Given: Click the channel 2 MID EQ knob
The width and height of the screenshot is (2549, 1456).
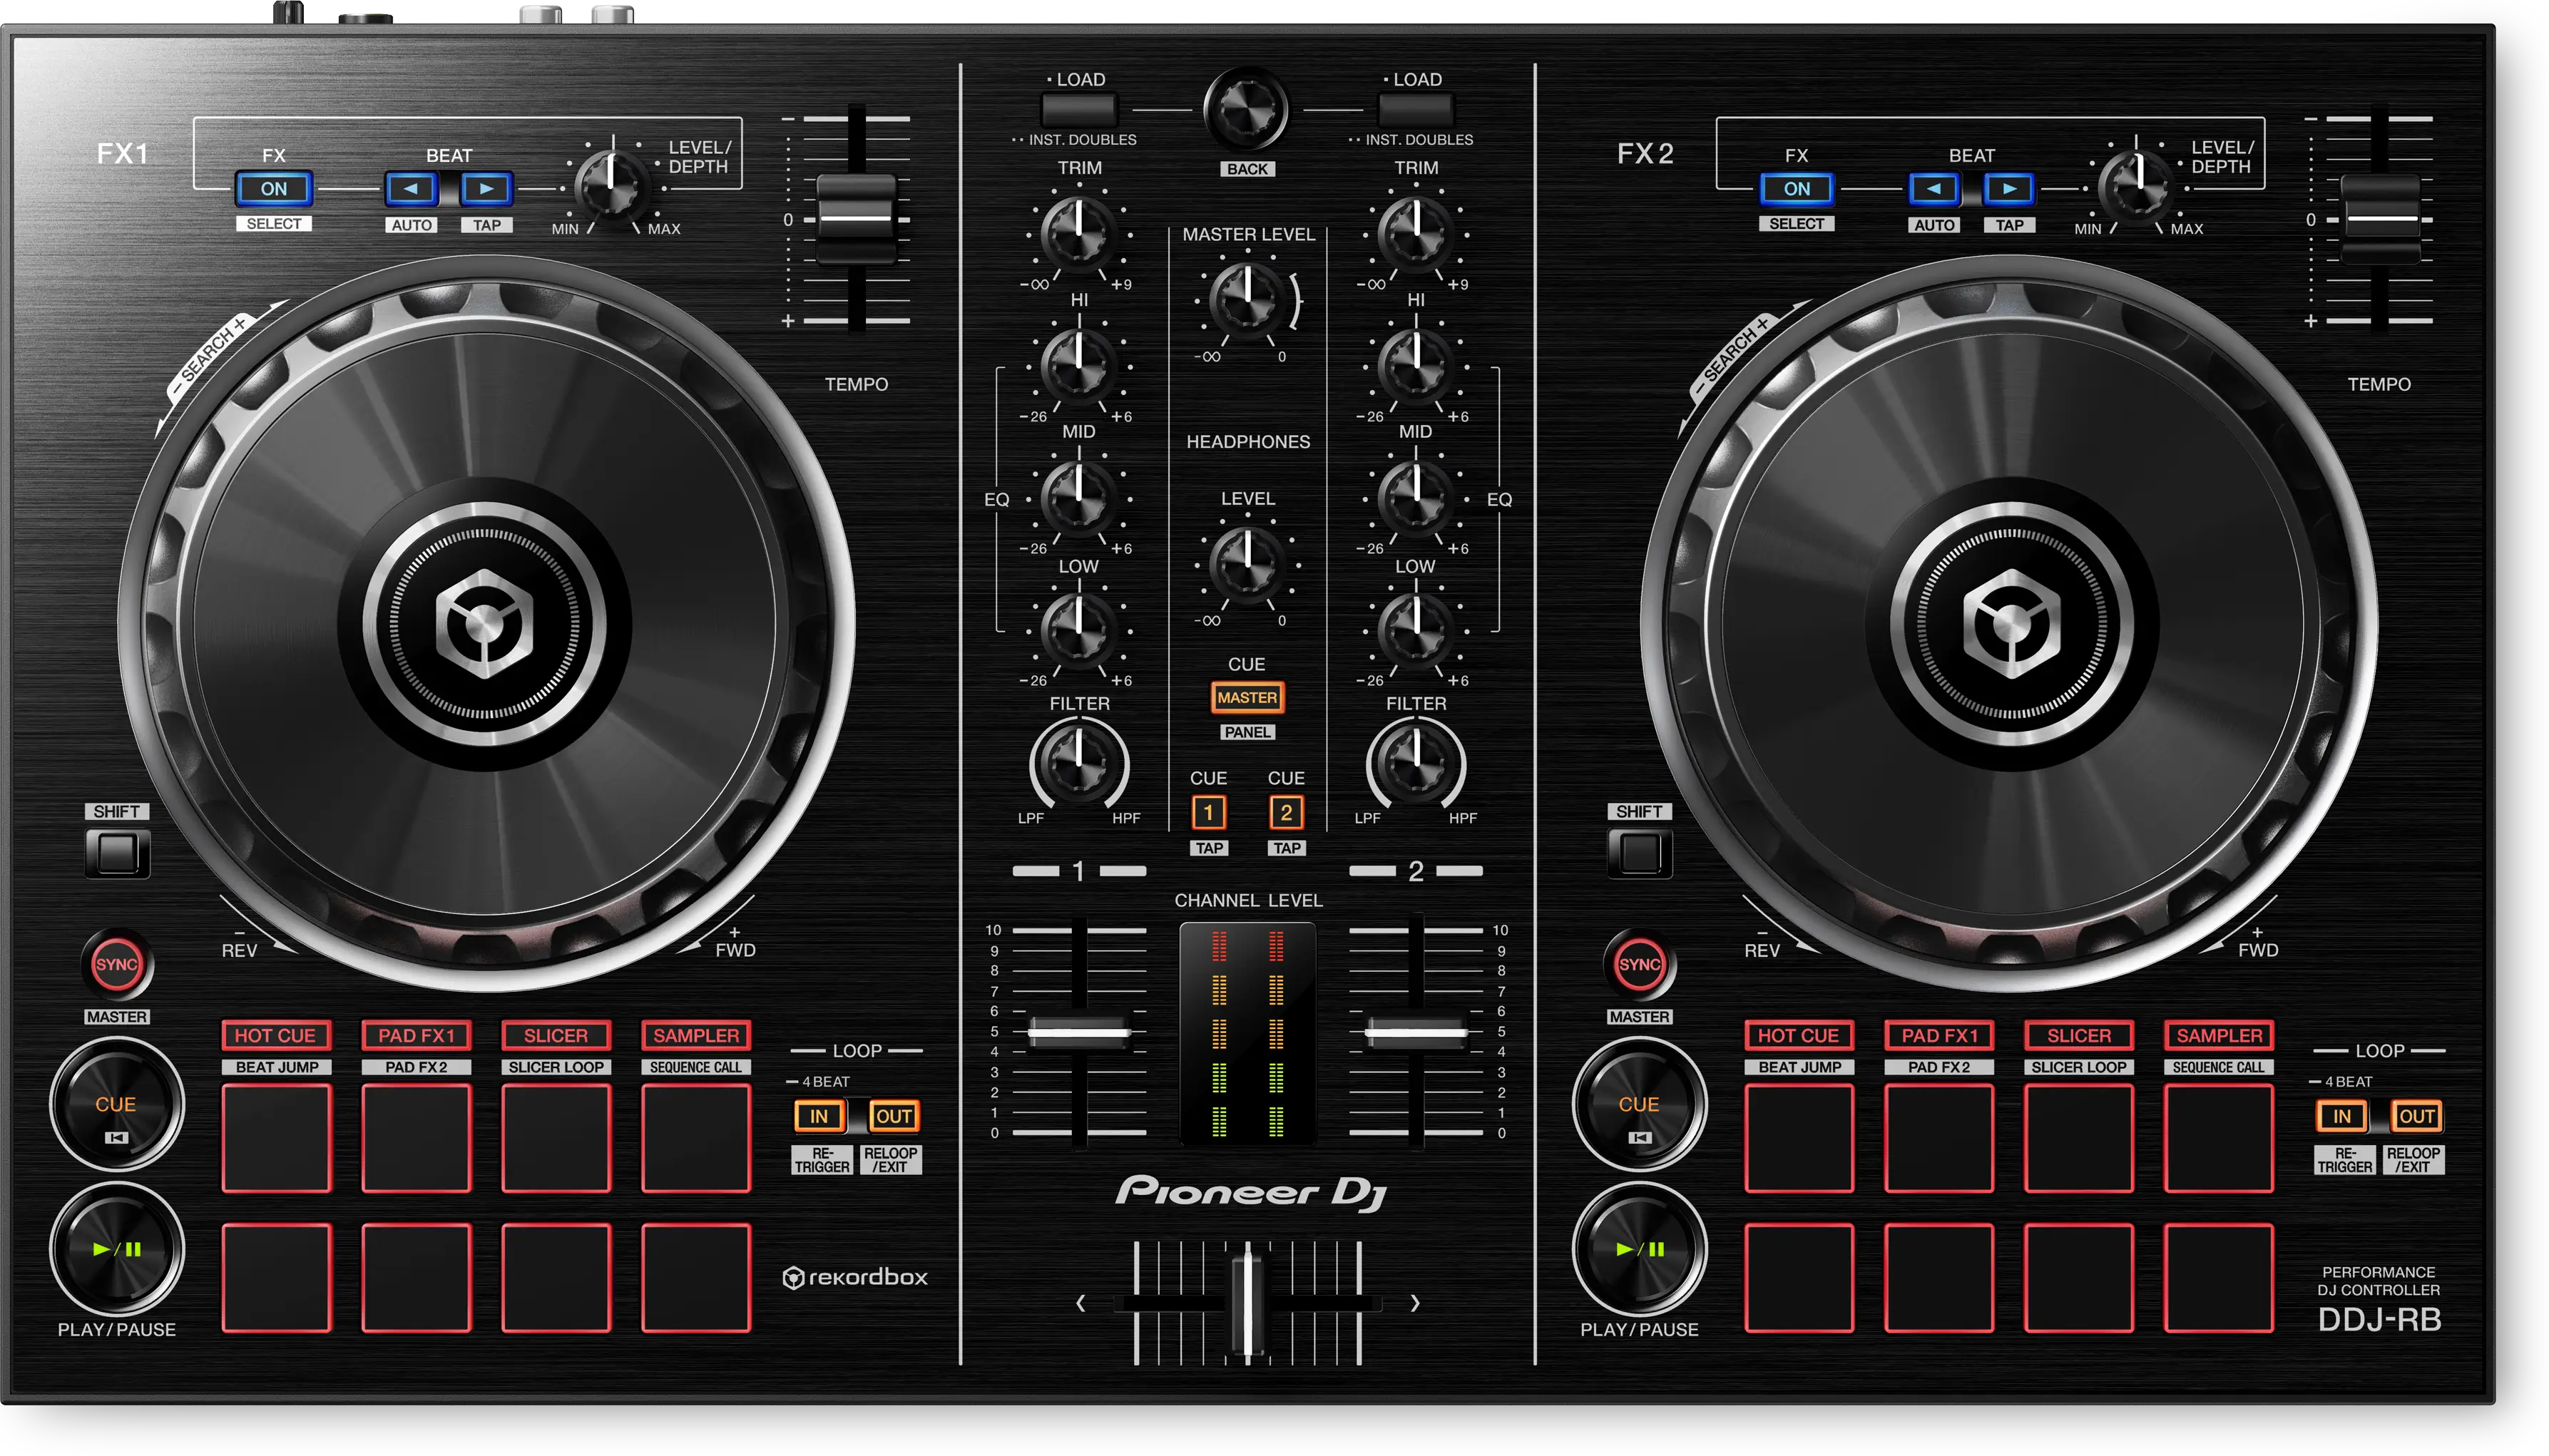Looking at the screenshot, I should tap(1415, 497).
